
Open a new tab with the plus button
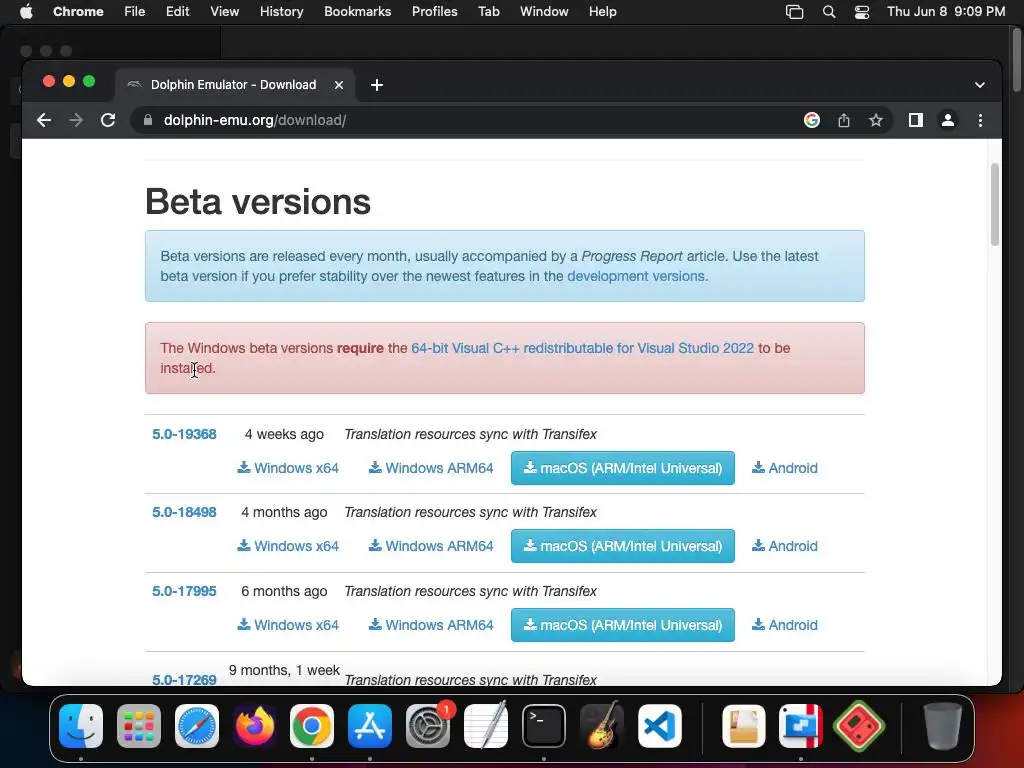[377, 85]
